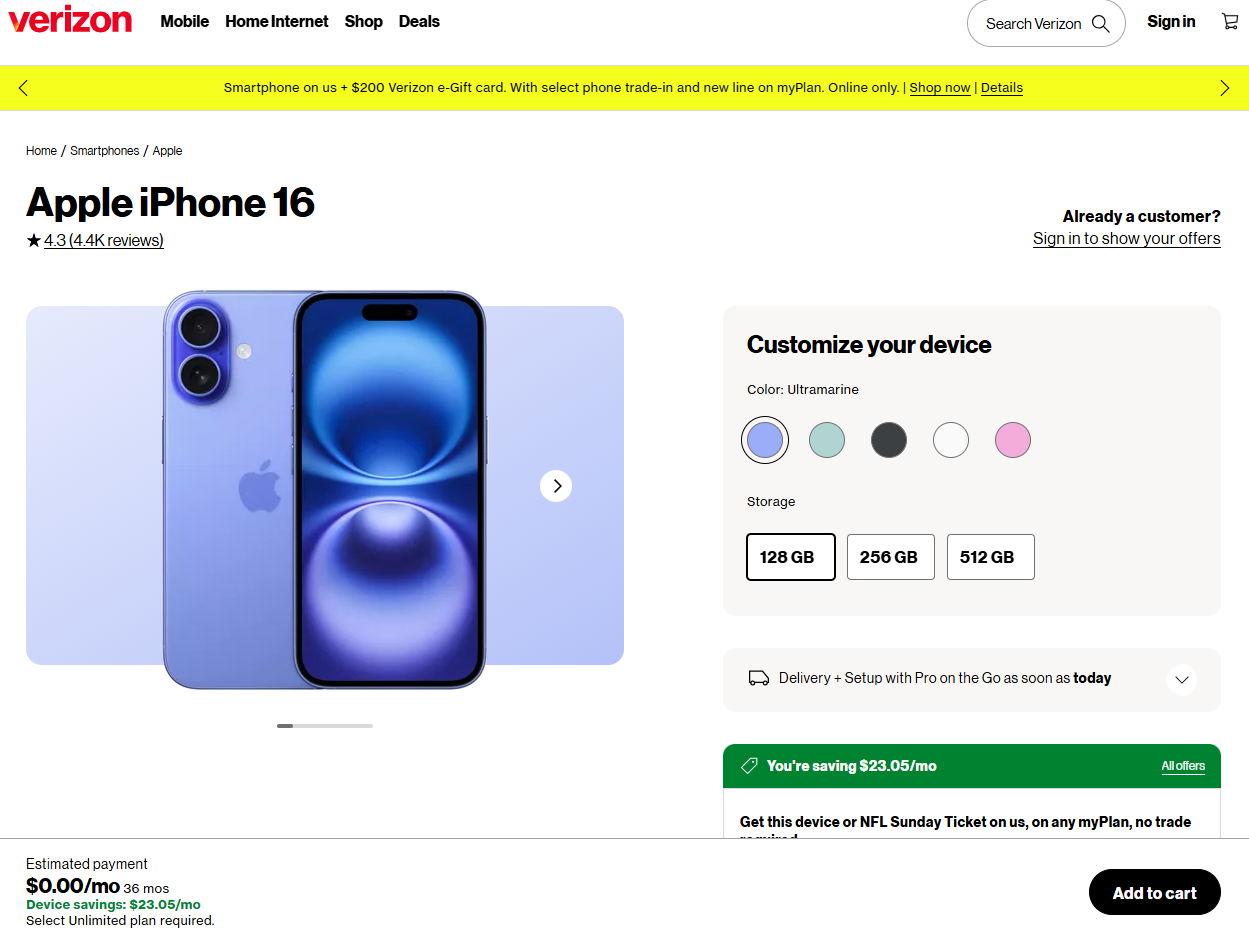
Task: Click the savings tag icon
Action: [x=749, y=766]
